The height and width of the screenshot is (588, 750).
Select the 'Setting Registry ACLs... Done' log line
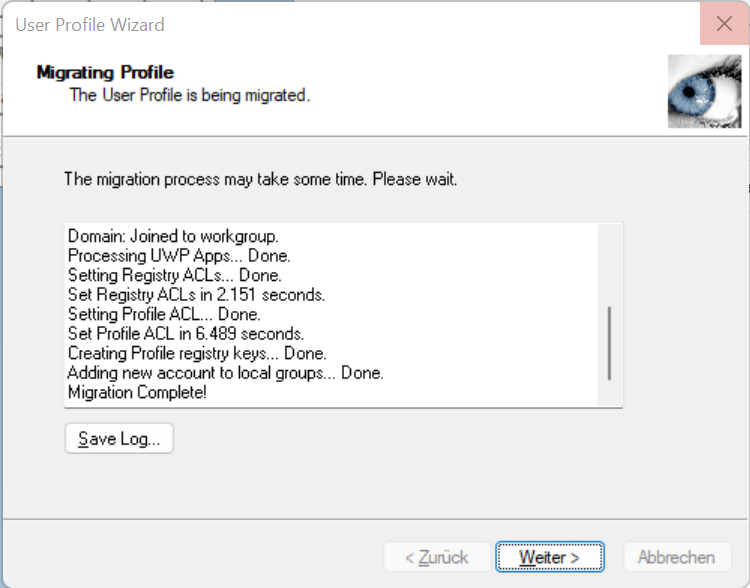point(175,275)
